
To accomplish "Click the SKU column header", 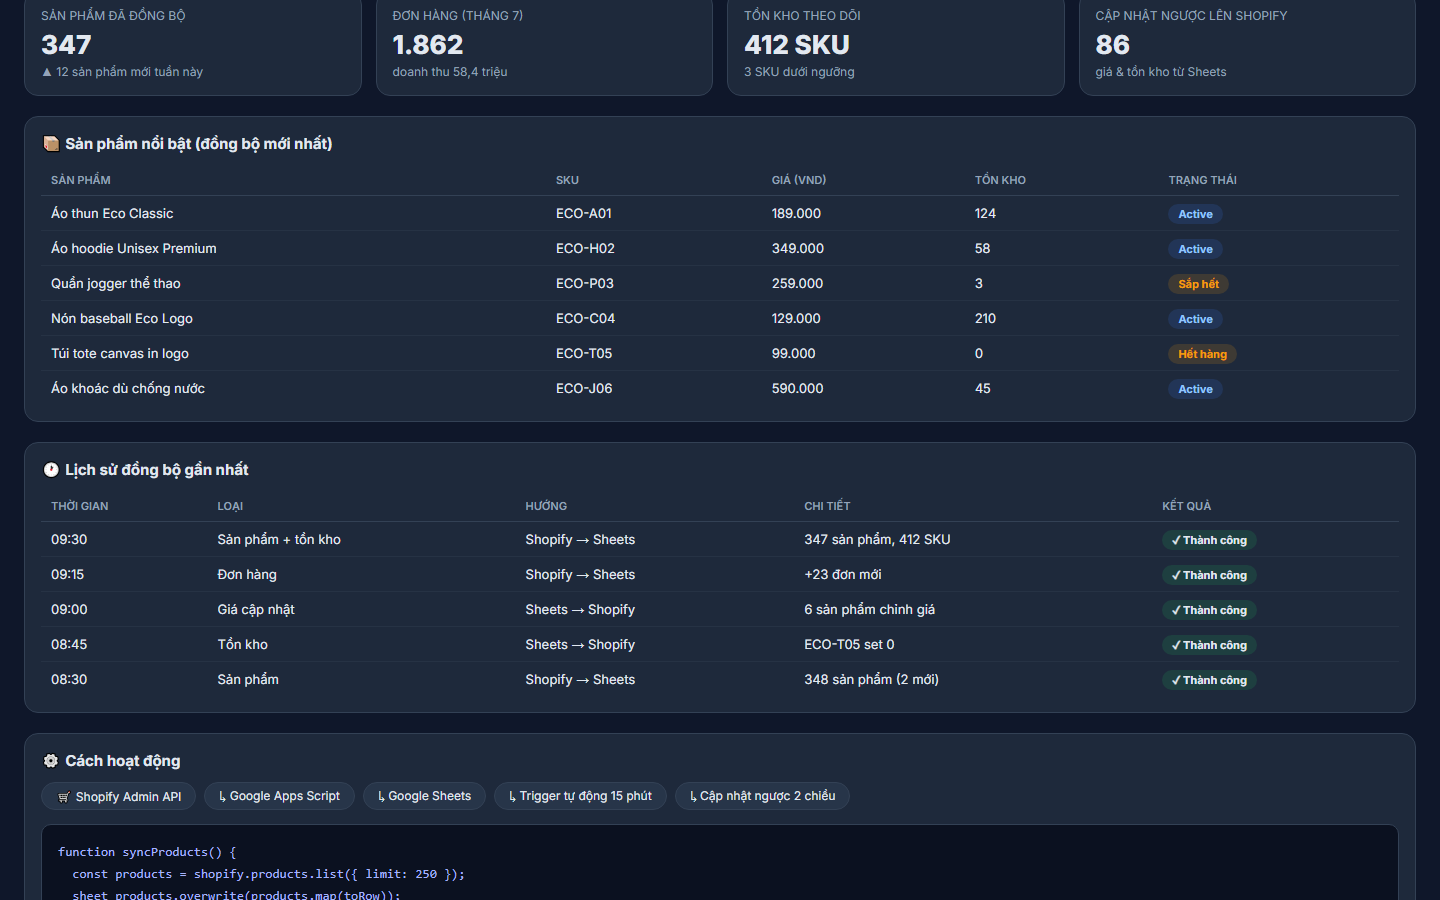I will [x=567, y=180].
